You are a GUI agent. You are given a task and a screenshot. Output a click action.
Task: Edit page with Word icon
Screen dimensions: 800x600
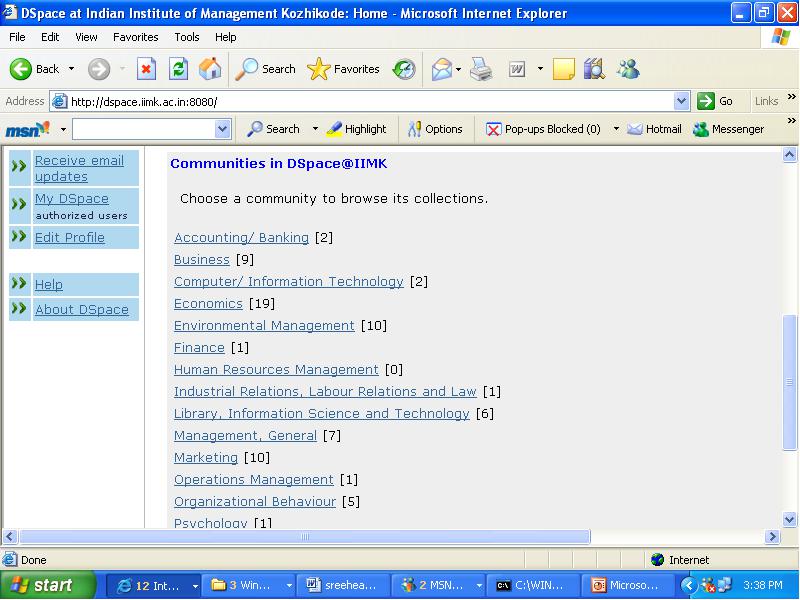pyautogui.click(x=517, y=69)
